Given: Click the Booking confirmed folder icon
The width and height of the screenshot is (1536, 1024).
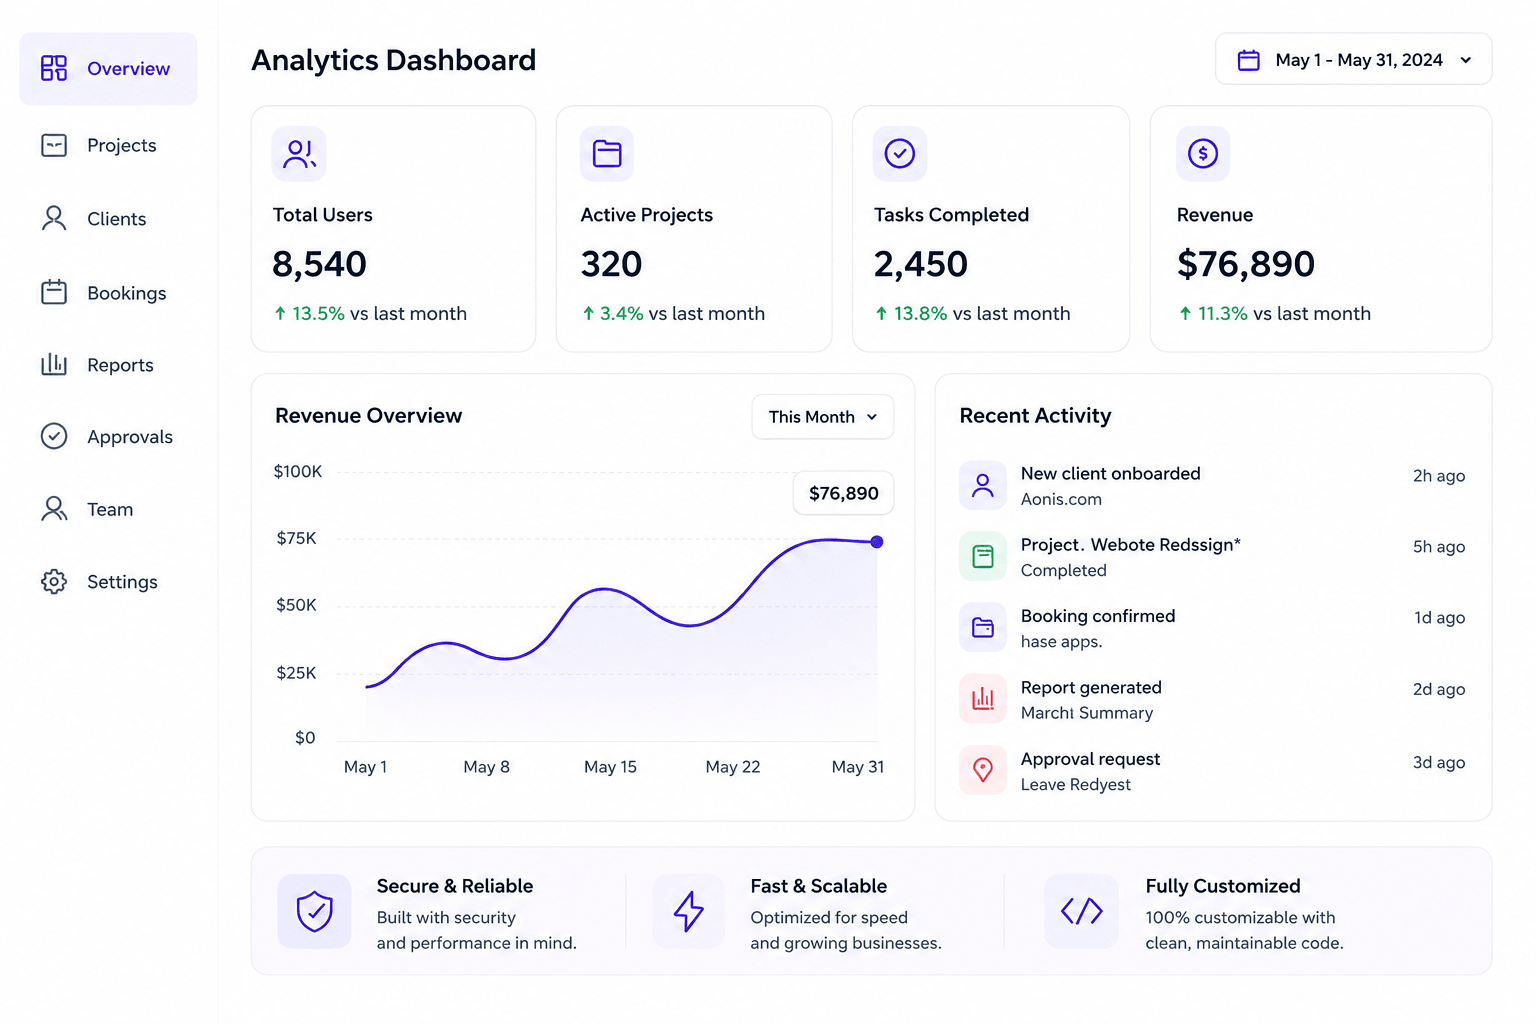Looking at the screenshot, I should pyautogui.click(x=983, y=627).
